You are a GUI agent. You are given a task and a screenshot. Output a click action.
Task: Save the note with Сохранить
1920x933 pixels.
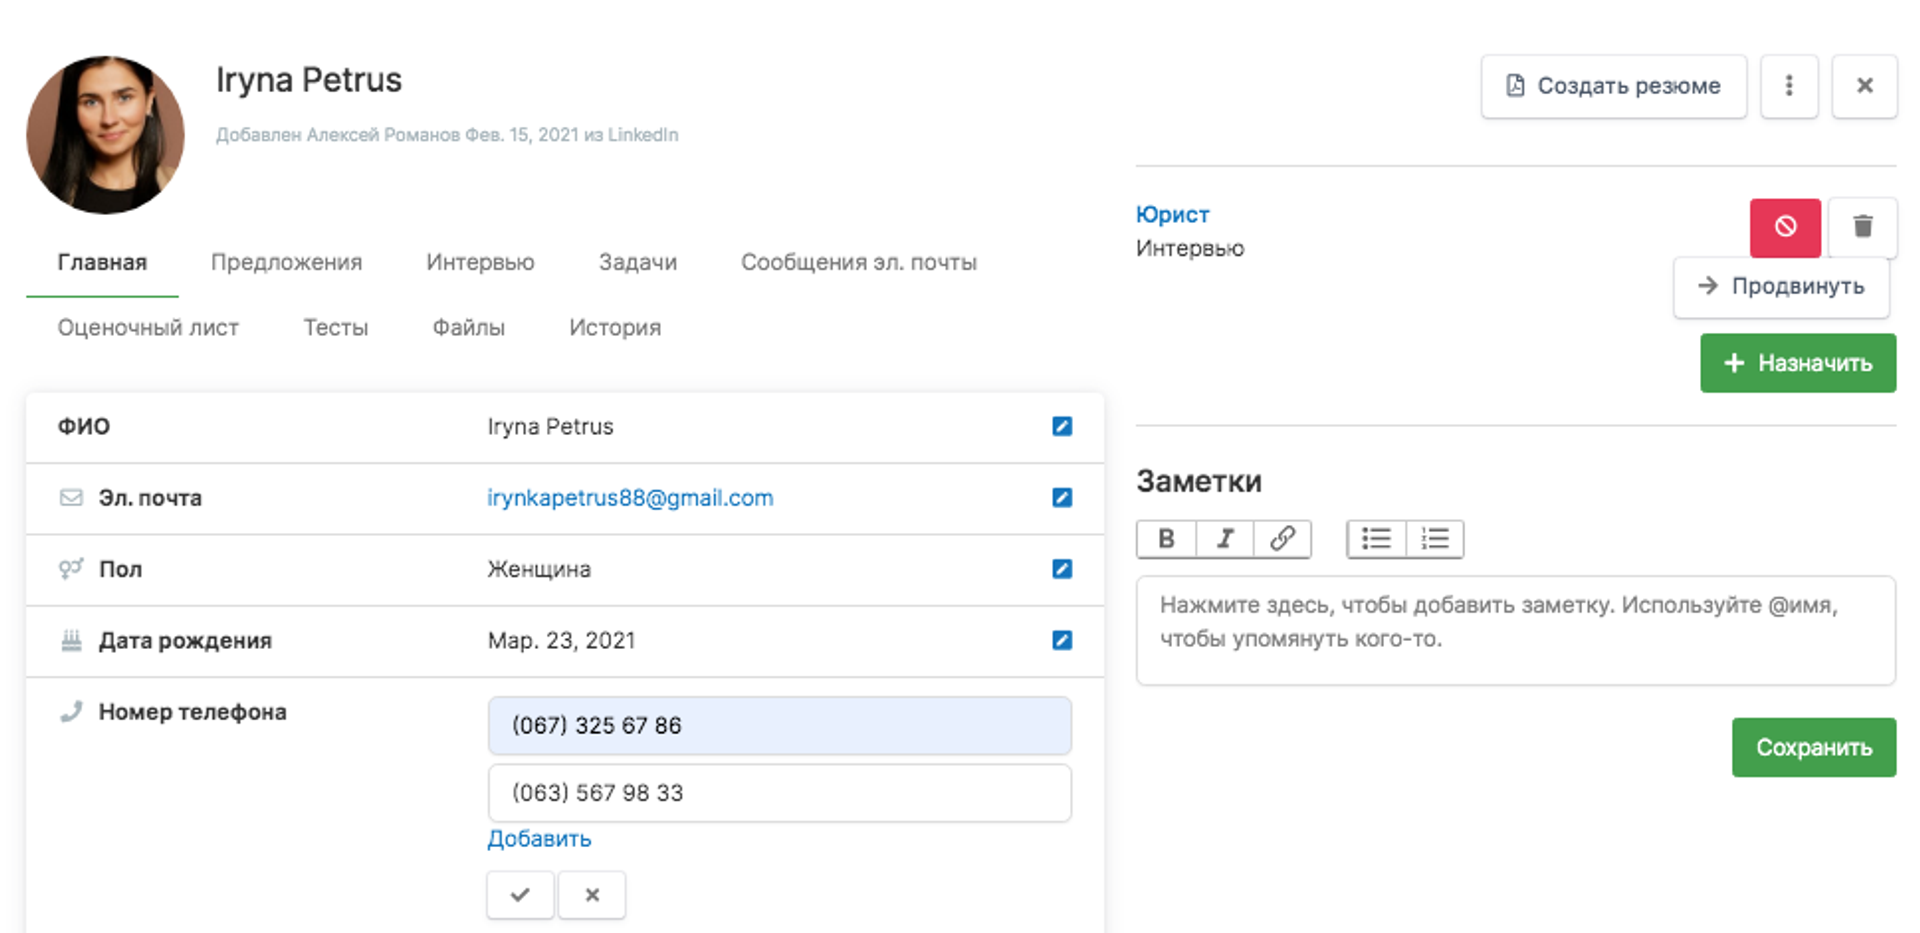point(1814,747)
